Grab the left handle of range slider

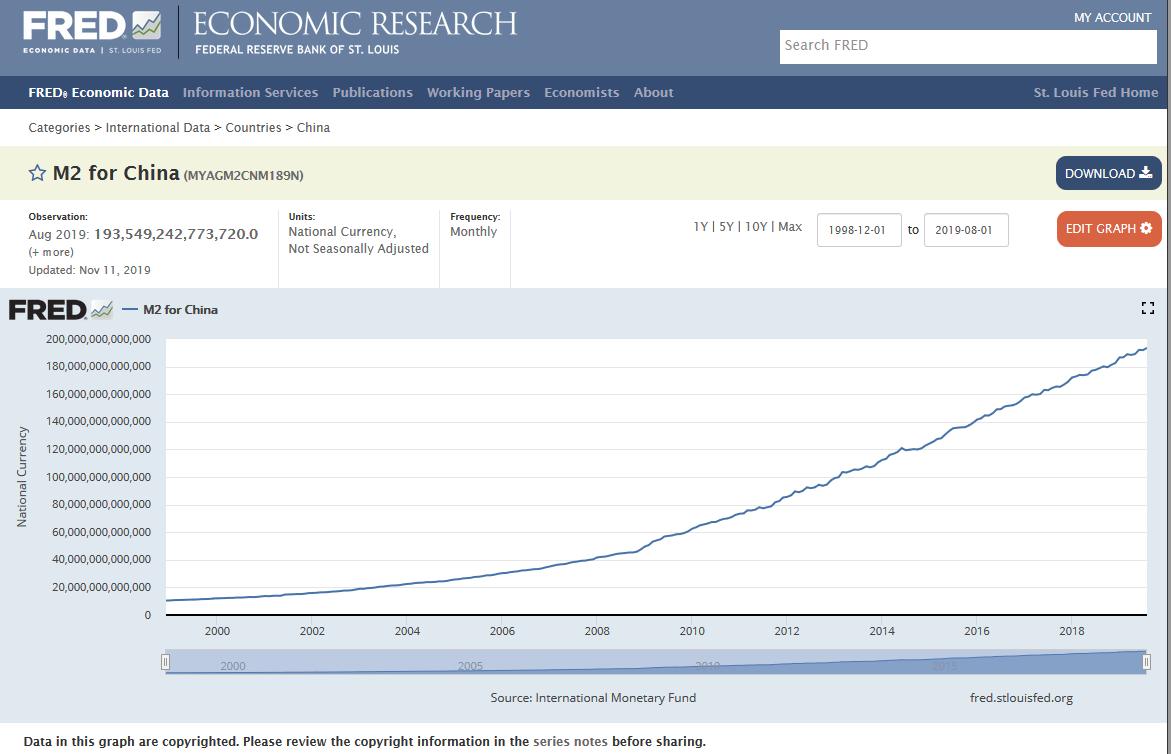[x=166, y=662]
